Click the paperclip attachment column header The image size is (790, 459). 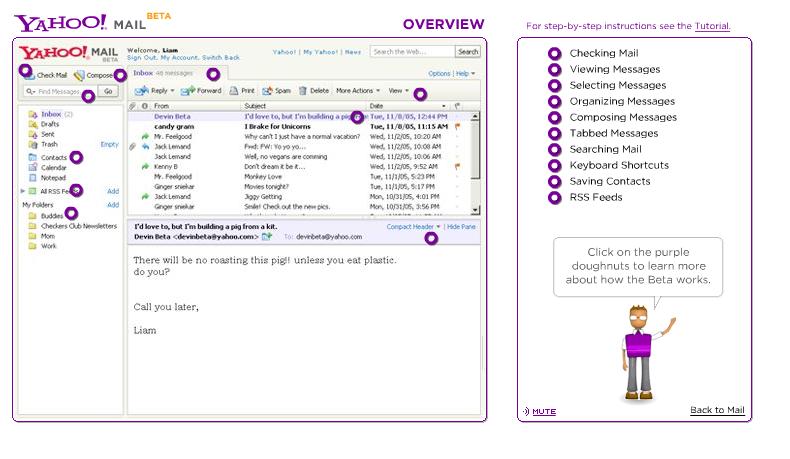[x=133, y=106]
